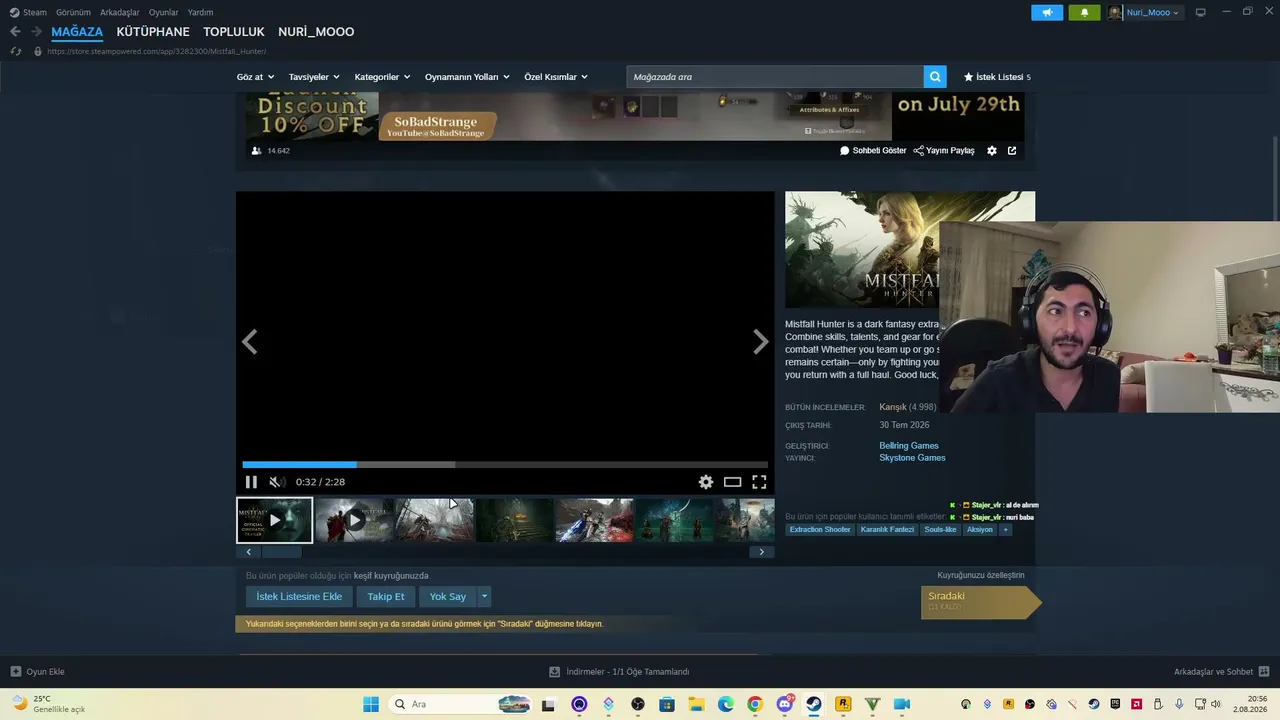1280x720 pixels.
Task: Open the NURİ_MOOO profile tab
Action: tap(316, 32)
